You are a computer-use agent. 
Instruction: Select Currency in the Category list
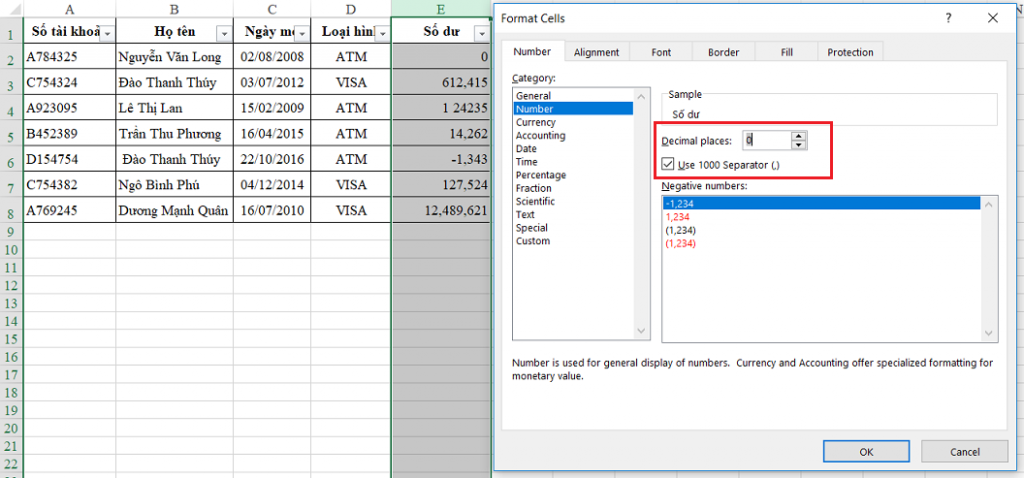[x=536, y=122]
